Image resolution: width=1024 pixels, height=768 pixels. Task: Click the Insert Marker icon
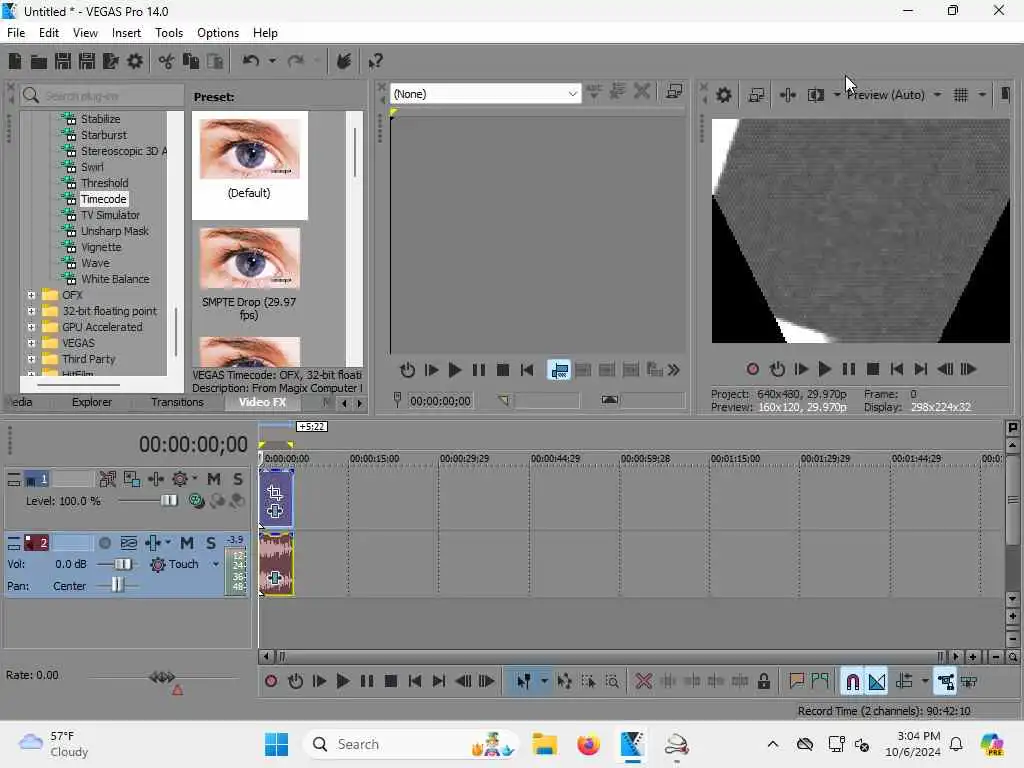(796, 682)
